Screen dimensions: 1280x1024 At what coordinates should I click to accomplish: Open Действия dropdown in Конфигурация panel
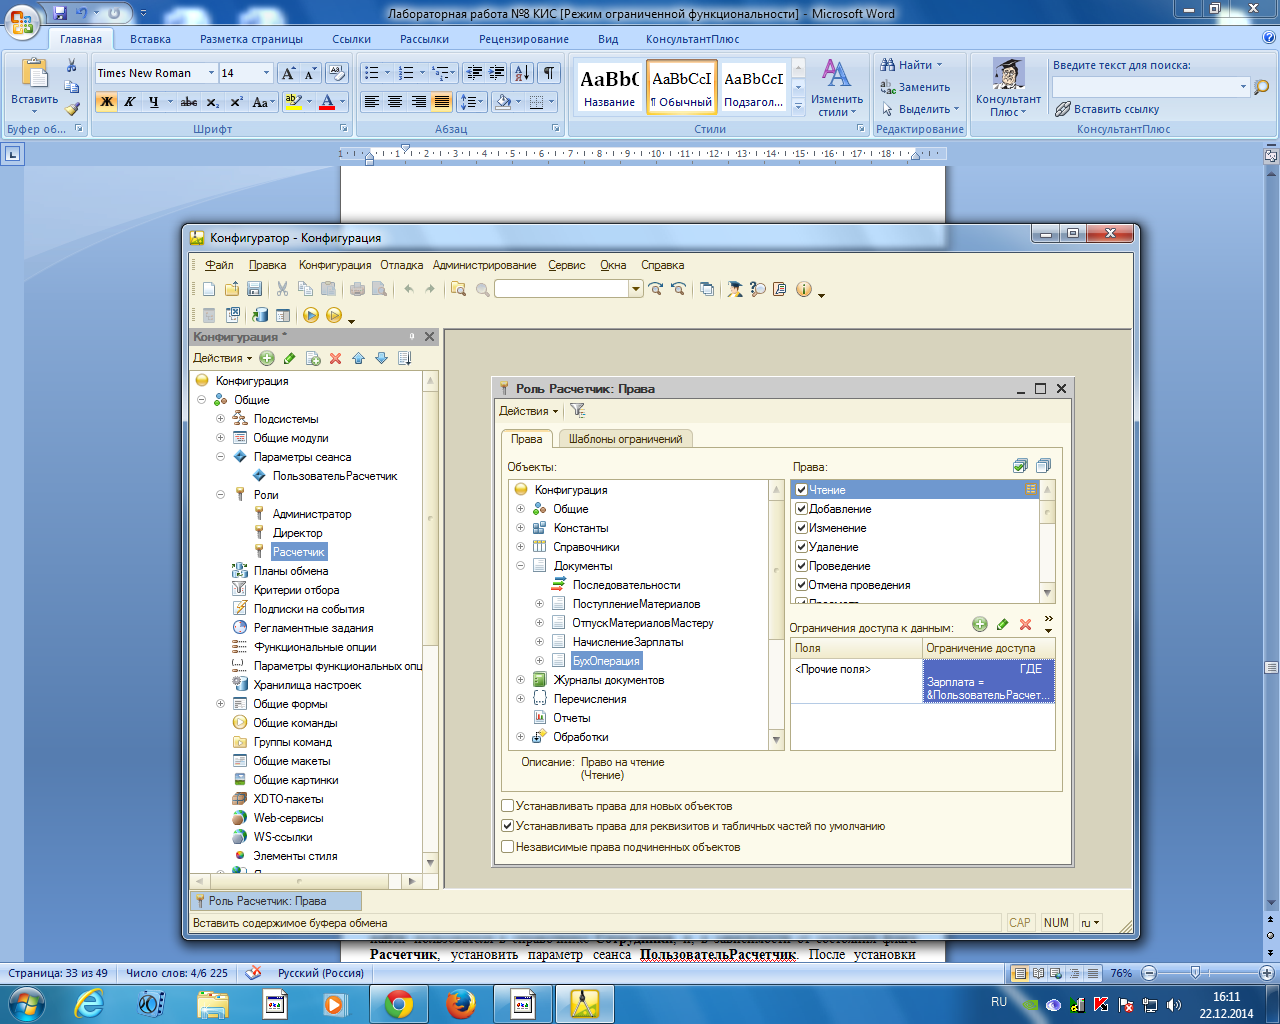pos(223,358)
